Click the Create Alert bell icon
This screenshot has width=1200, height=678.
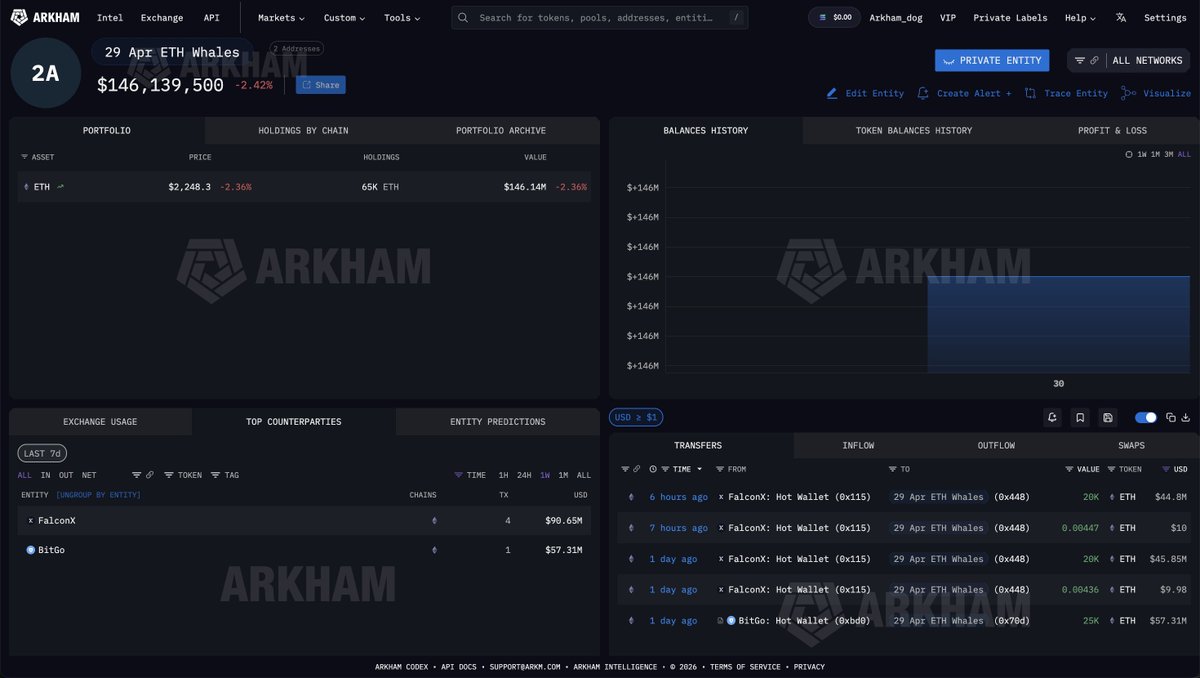point(924,93)
